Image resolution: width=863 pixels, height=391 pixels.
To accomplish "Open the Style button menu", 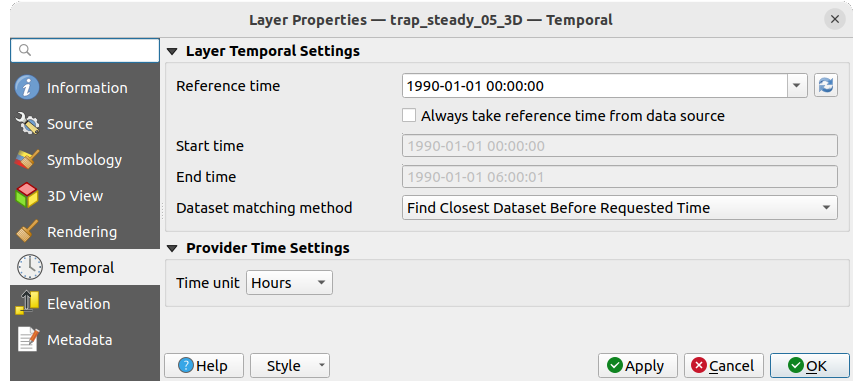I will 290,366.
